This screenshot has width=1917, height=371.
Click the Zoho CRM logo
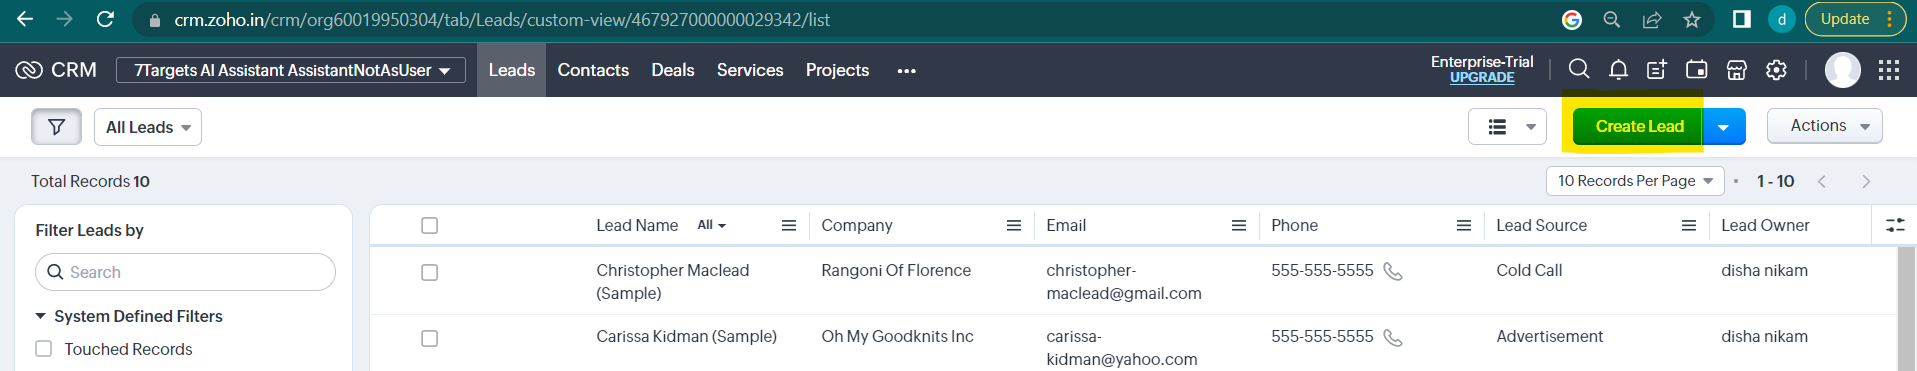pyautogui.click(x=56, y=70)
